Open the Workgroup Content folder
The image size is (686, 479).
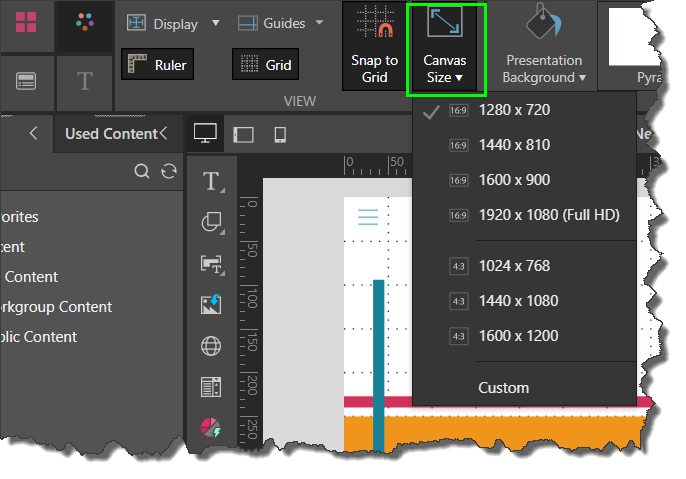56,307
